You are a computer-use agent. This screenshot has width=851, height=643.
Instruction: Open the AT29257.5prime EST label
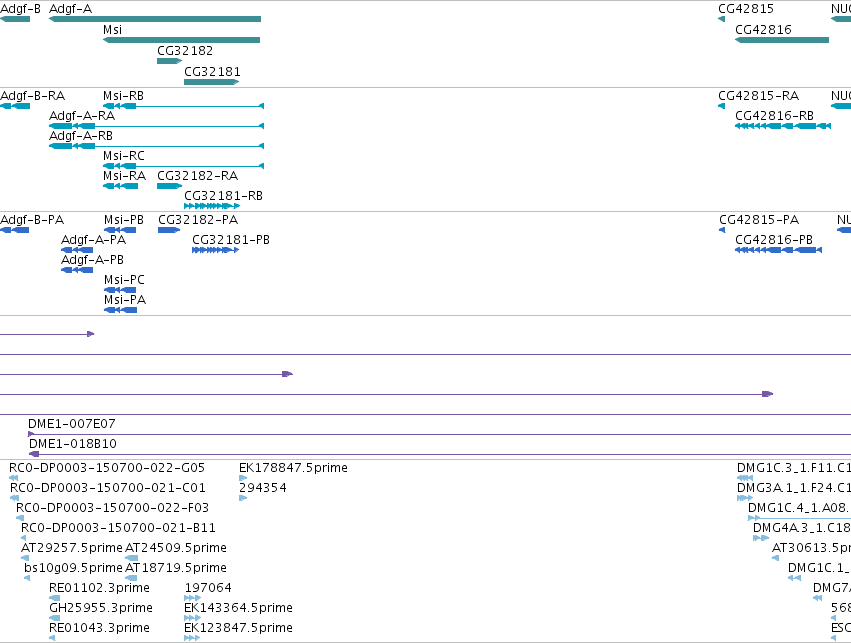(72, 548)
